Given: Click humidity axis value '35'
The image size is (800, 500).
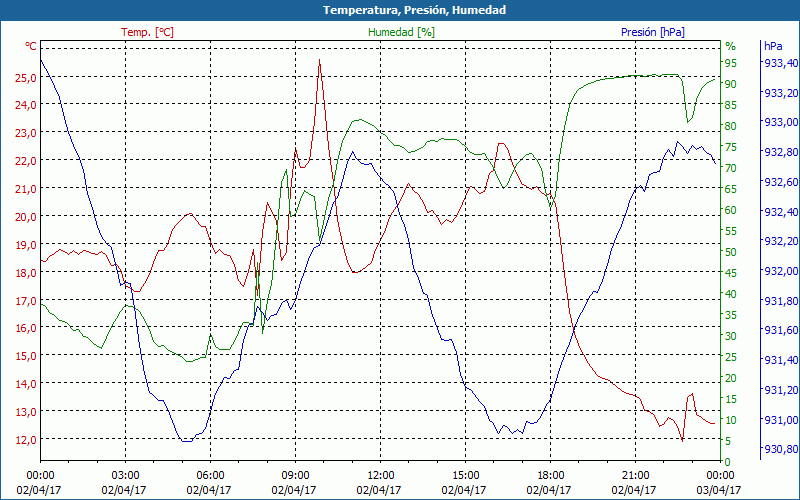Looking at the screenshot, I should [731, 315].
